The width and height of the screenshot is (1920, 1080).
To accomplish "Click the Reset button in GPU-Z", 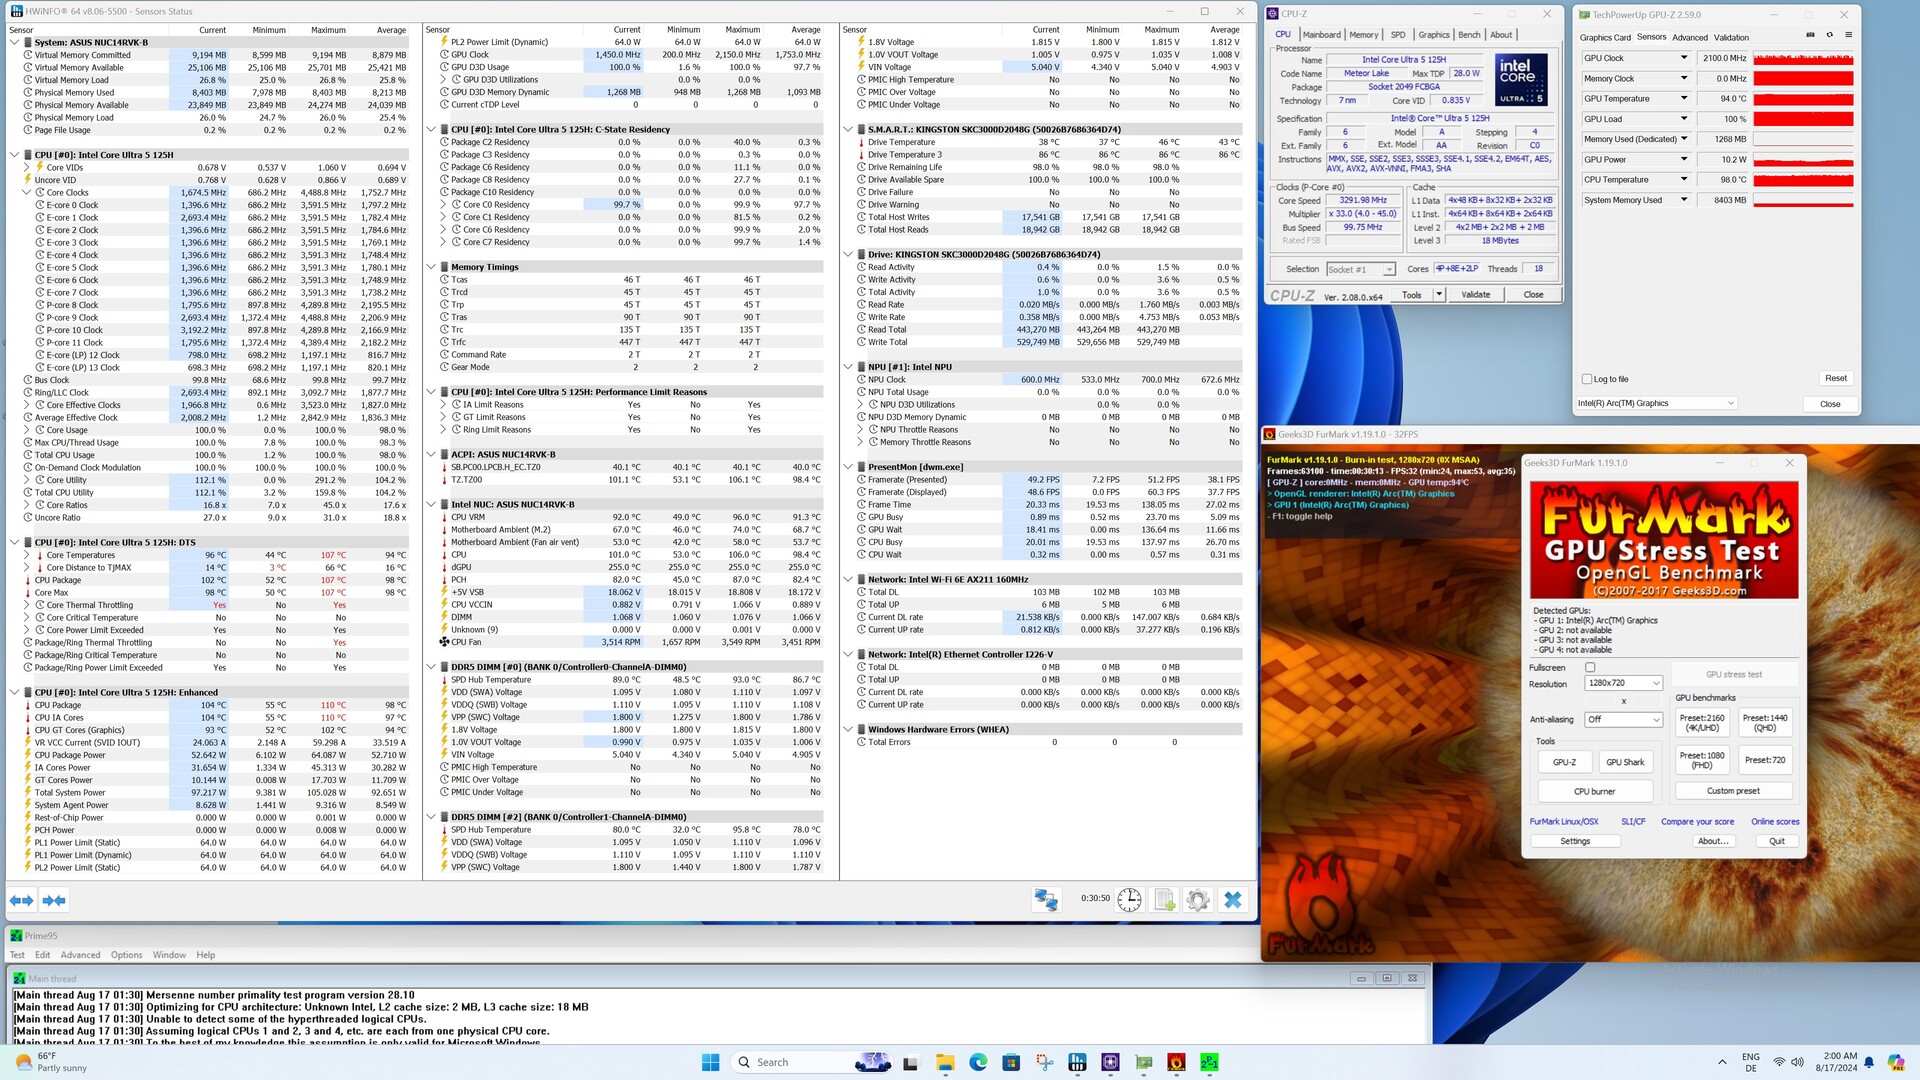I will pos(1836,378).
